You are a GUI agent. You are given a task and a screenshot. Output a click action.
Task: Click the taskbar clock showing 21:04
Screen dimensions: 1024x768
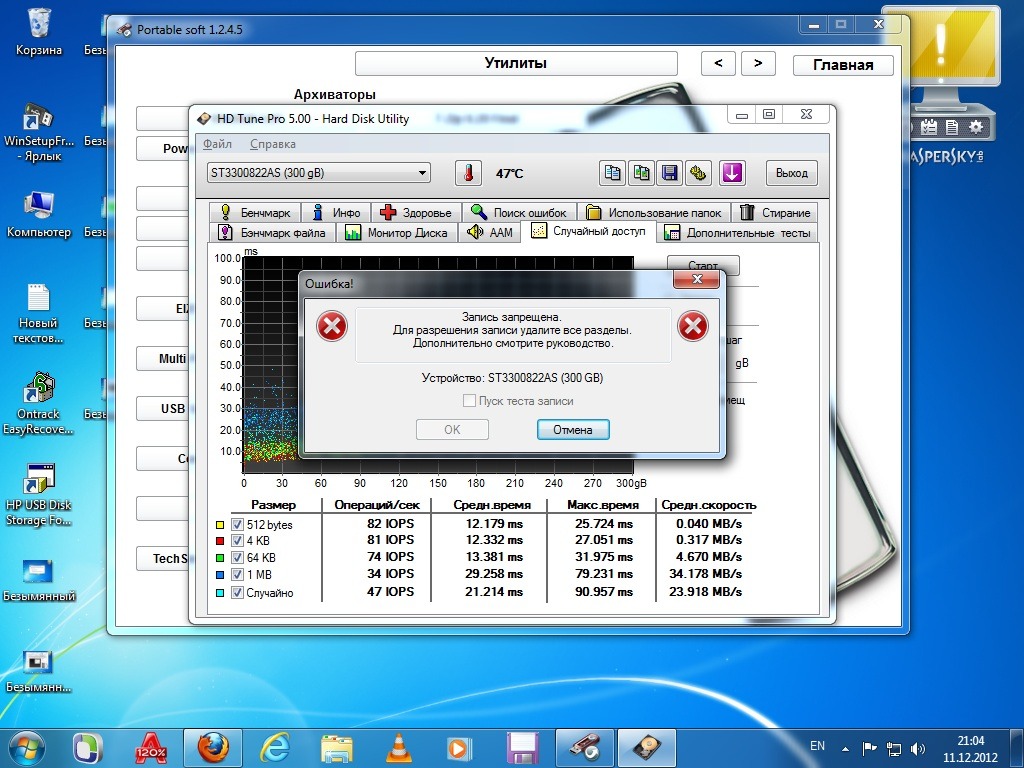[970, 748]
